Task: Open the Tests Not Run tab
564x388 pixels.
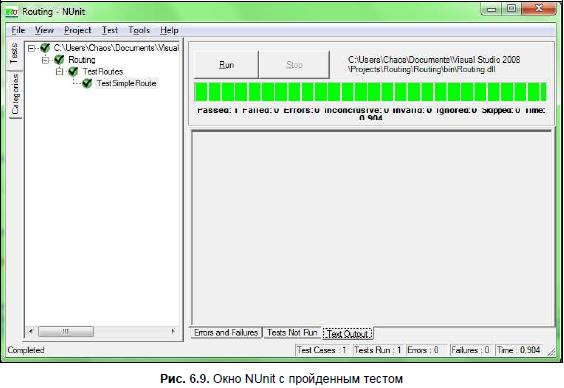Action: tap(292, 333)
